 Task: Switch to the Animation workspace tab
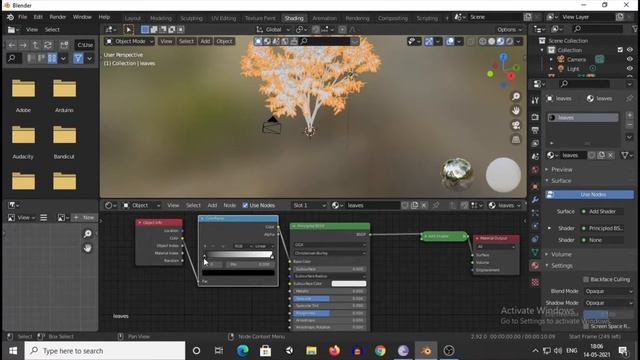pyautogui.click(x=324, y=18)
